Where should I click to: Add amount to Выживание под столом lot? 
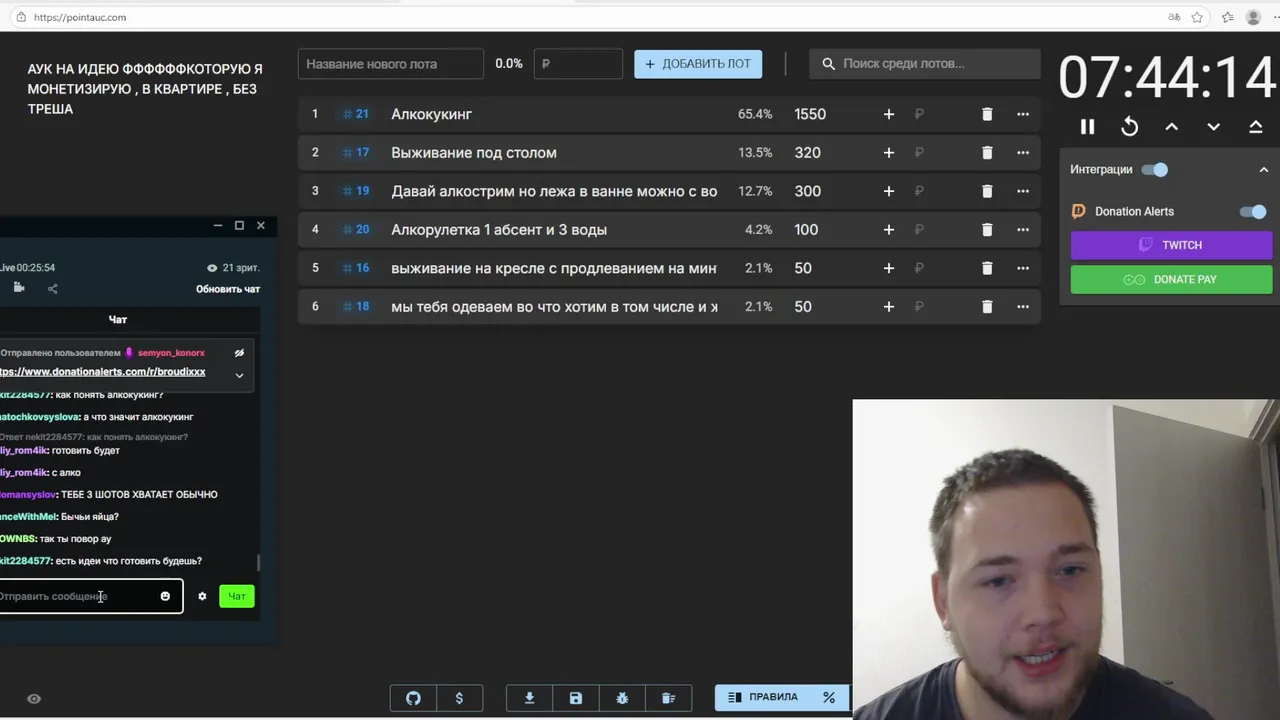point(888,153)
